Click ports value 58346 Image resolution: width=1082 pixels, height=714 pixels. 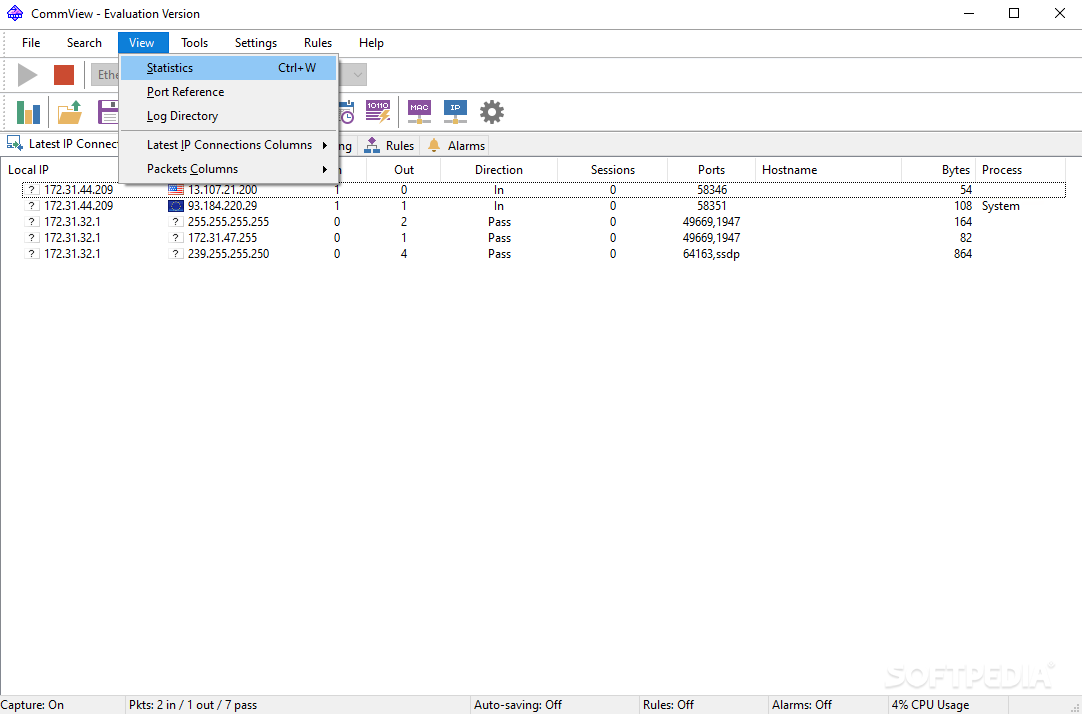point(711,190)
